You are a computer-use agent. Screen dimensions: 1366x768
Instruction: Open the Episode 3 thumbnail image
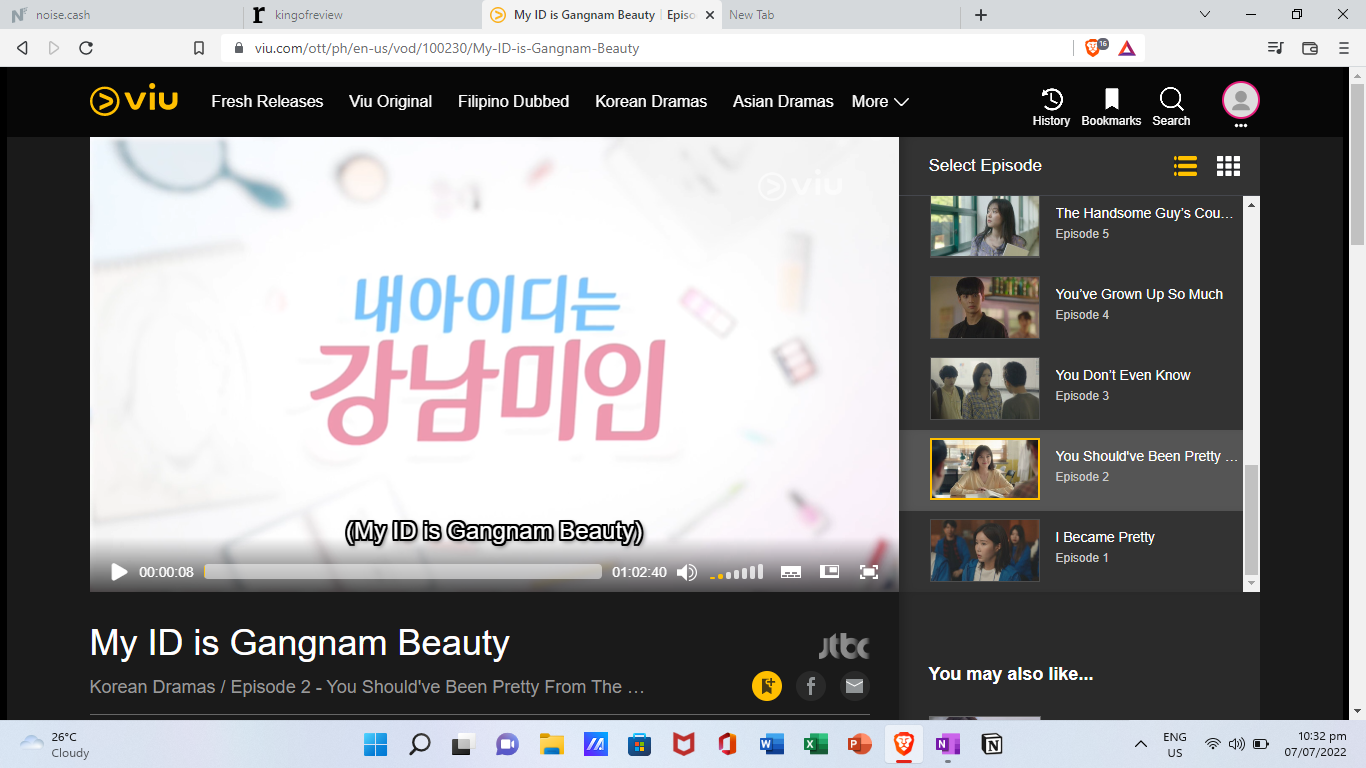985,388
